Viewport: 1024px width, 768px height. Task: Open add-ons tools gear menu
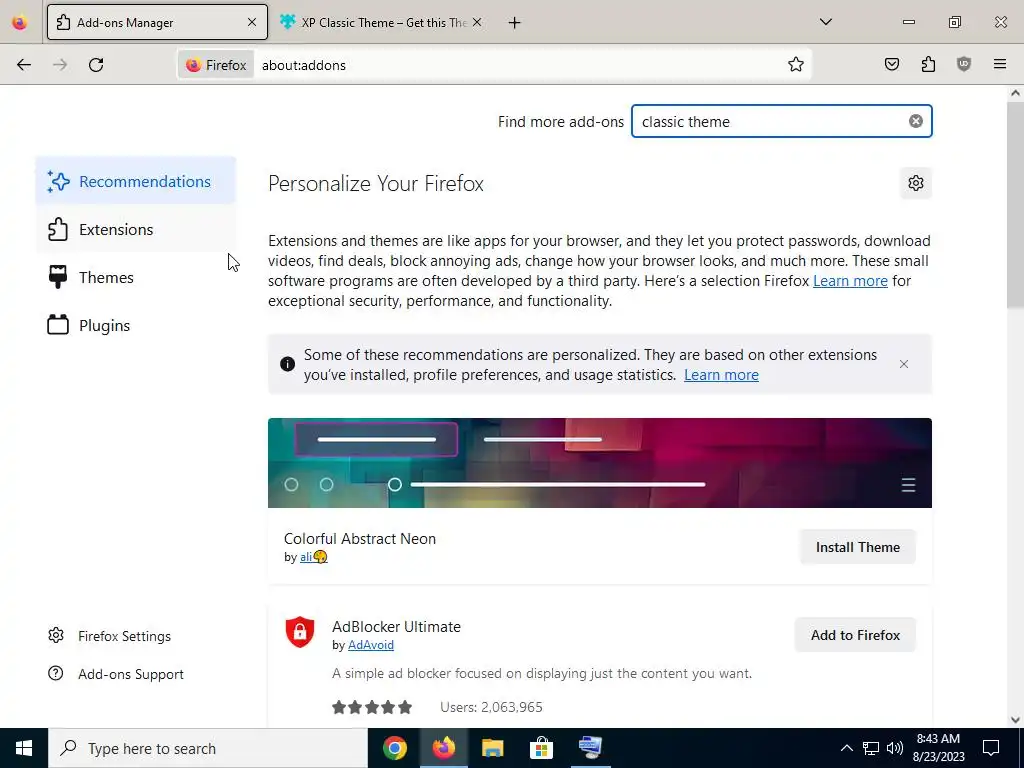pos(916,183)
